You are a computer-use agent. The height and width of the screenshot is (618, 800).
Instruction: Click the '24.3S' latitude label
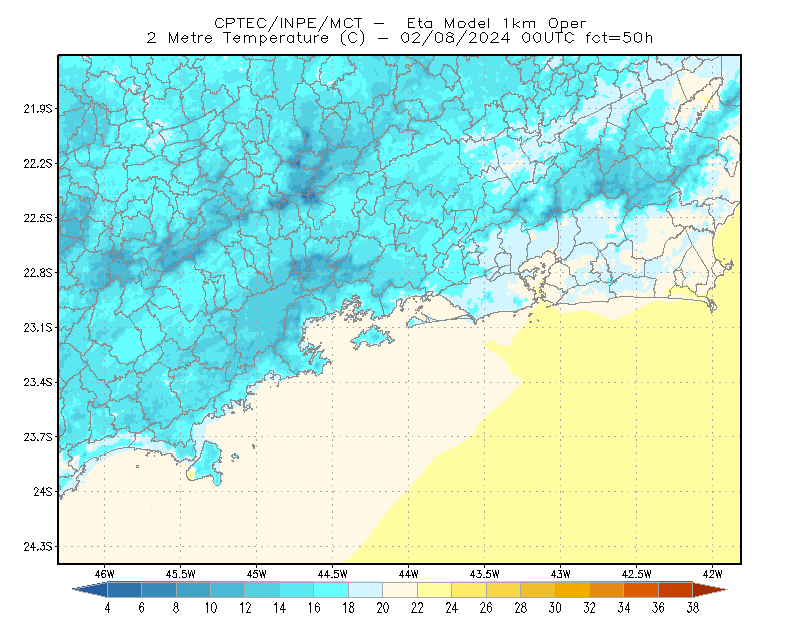[38, 547]
